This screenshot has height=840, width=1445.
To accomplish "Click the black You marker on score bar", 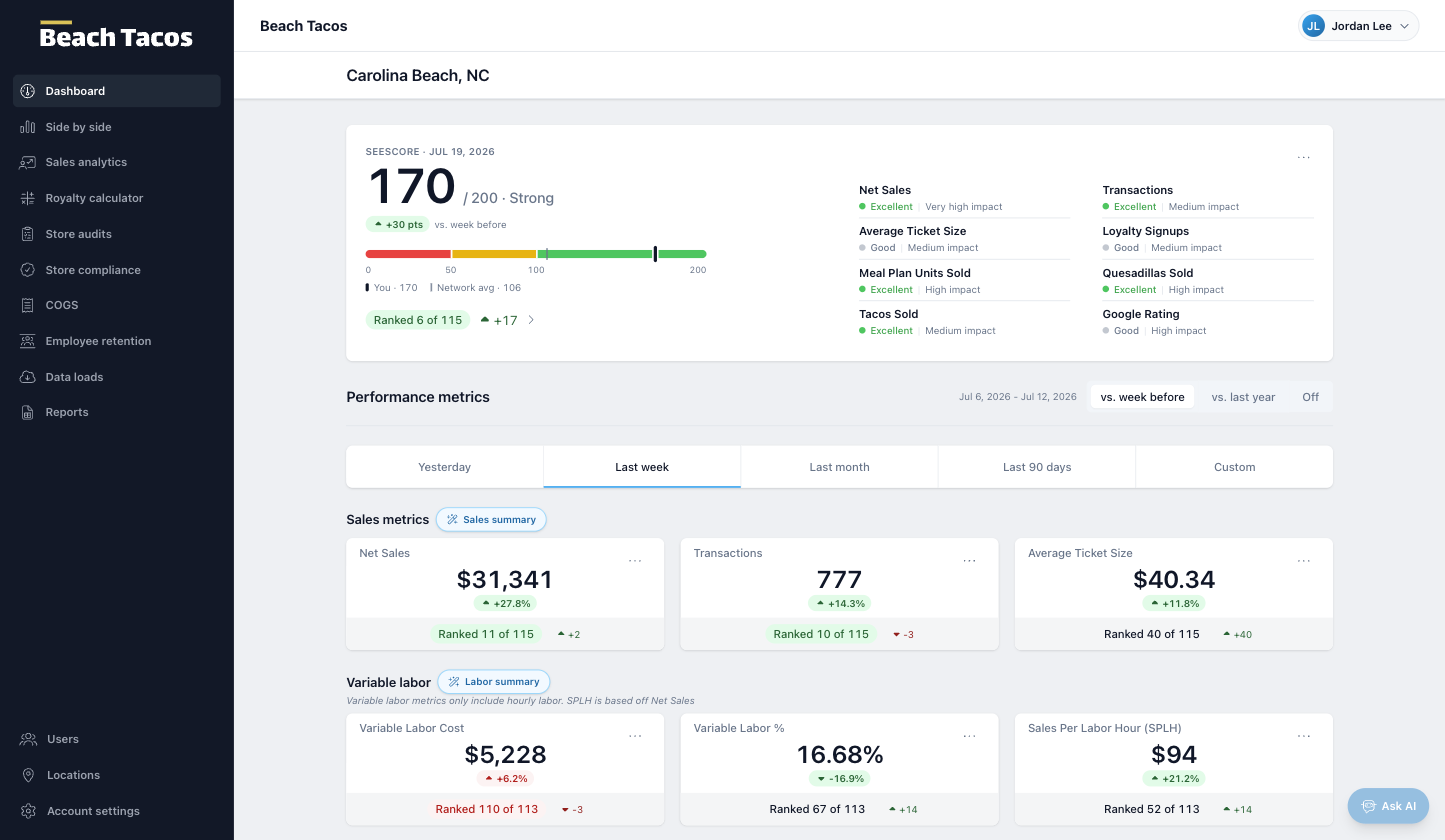I will pos(655,254).
